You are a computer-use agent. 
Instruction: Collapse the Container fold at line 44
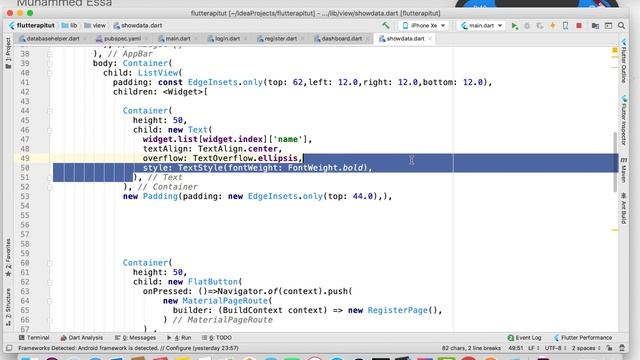(50, 111)
